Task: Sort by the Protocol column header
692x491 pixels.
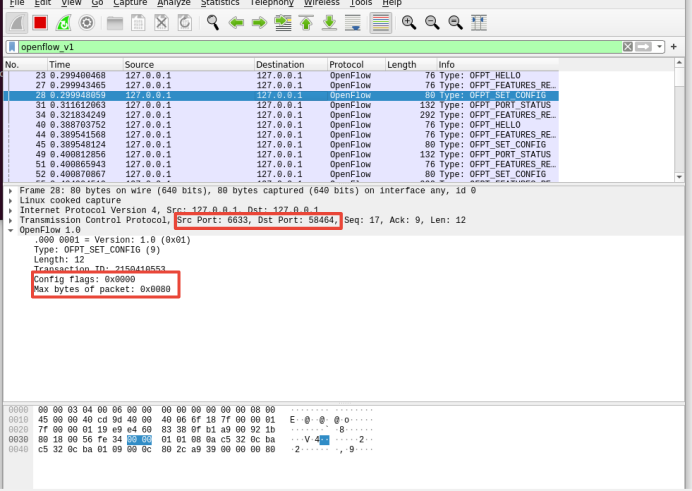Action: point(356,64)
